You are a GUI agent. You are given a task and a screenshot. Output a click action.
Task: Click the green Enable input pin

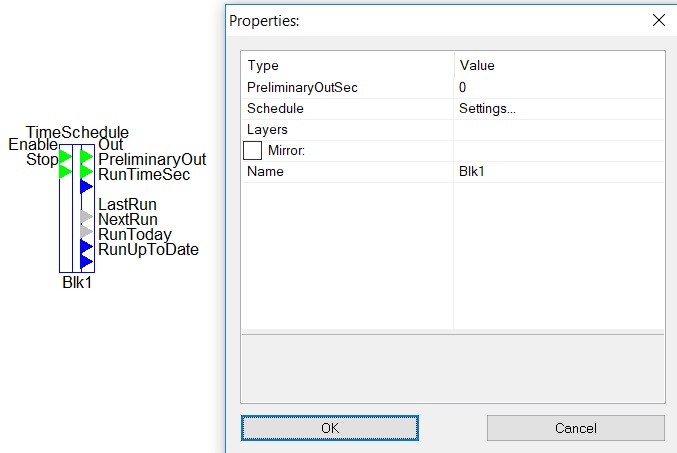coord(65,156)
